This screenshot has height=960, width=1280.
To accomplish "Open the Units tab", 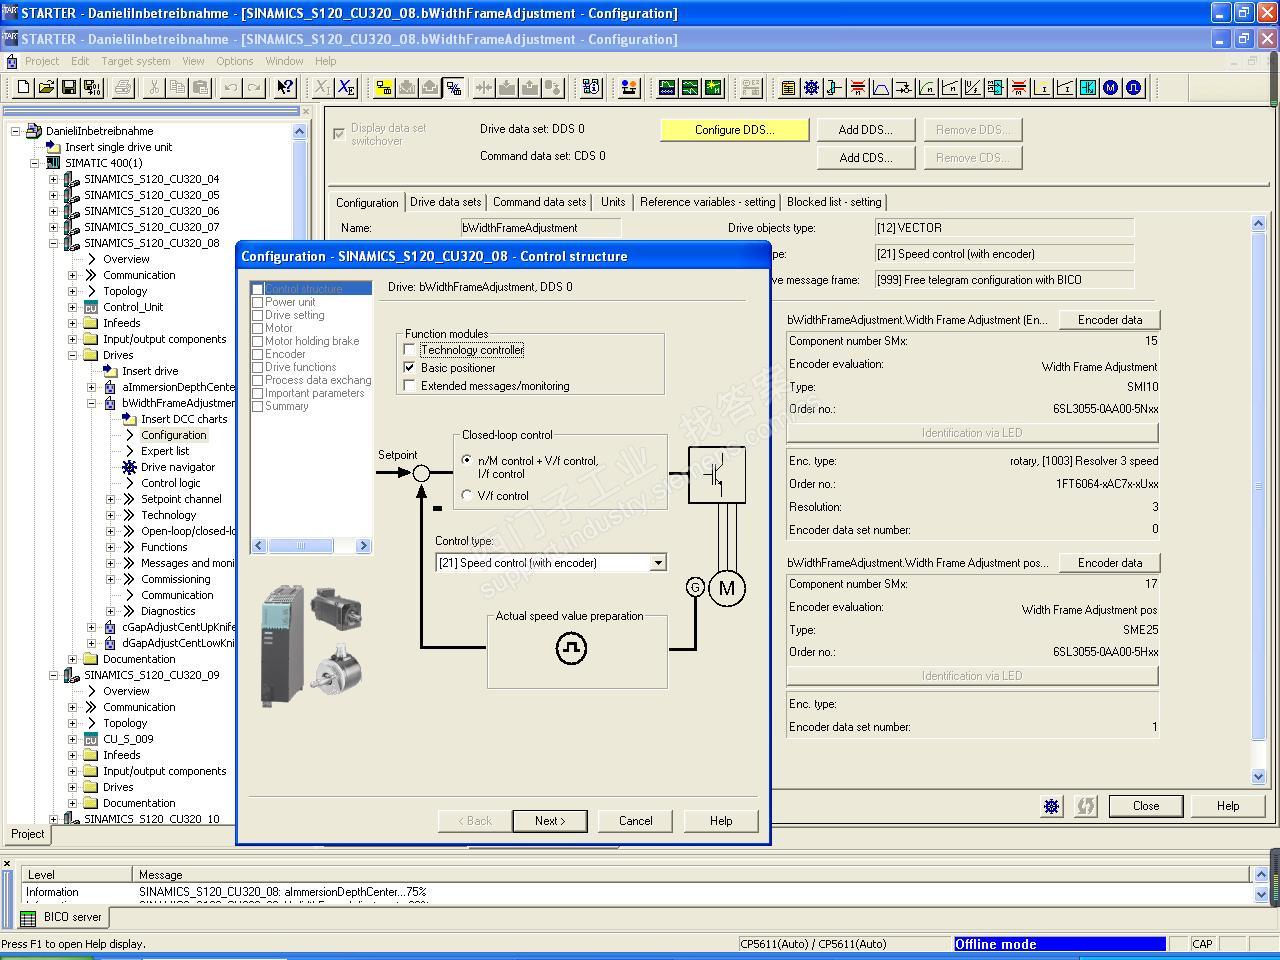I will [613, 202].
